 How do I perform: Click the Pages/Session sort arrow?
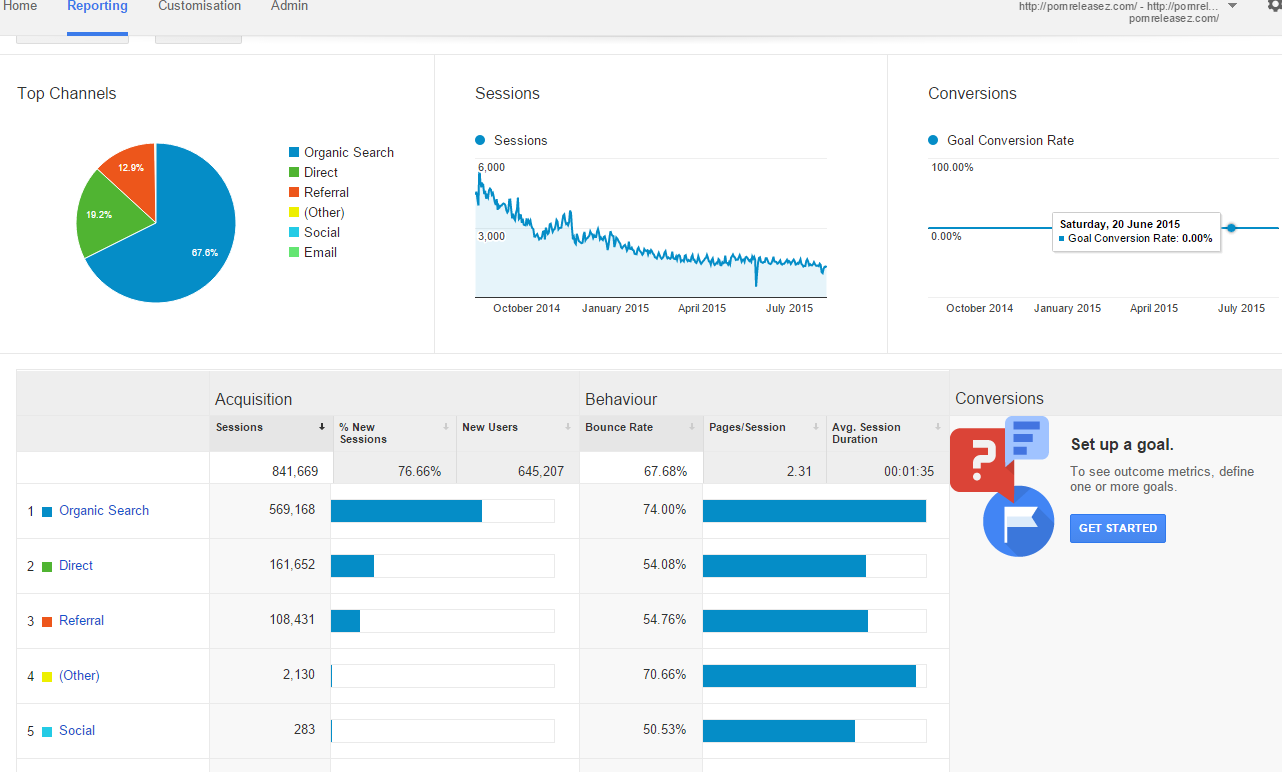click(x=815, y=427)
